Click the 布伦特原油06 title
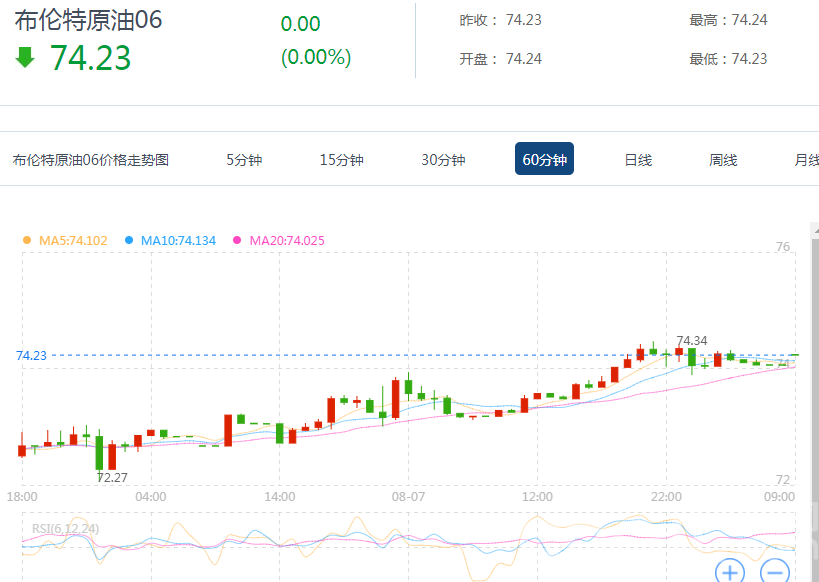The height and width of the screenshot is (582, 819). point(88,20)
